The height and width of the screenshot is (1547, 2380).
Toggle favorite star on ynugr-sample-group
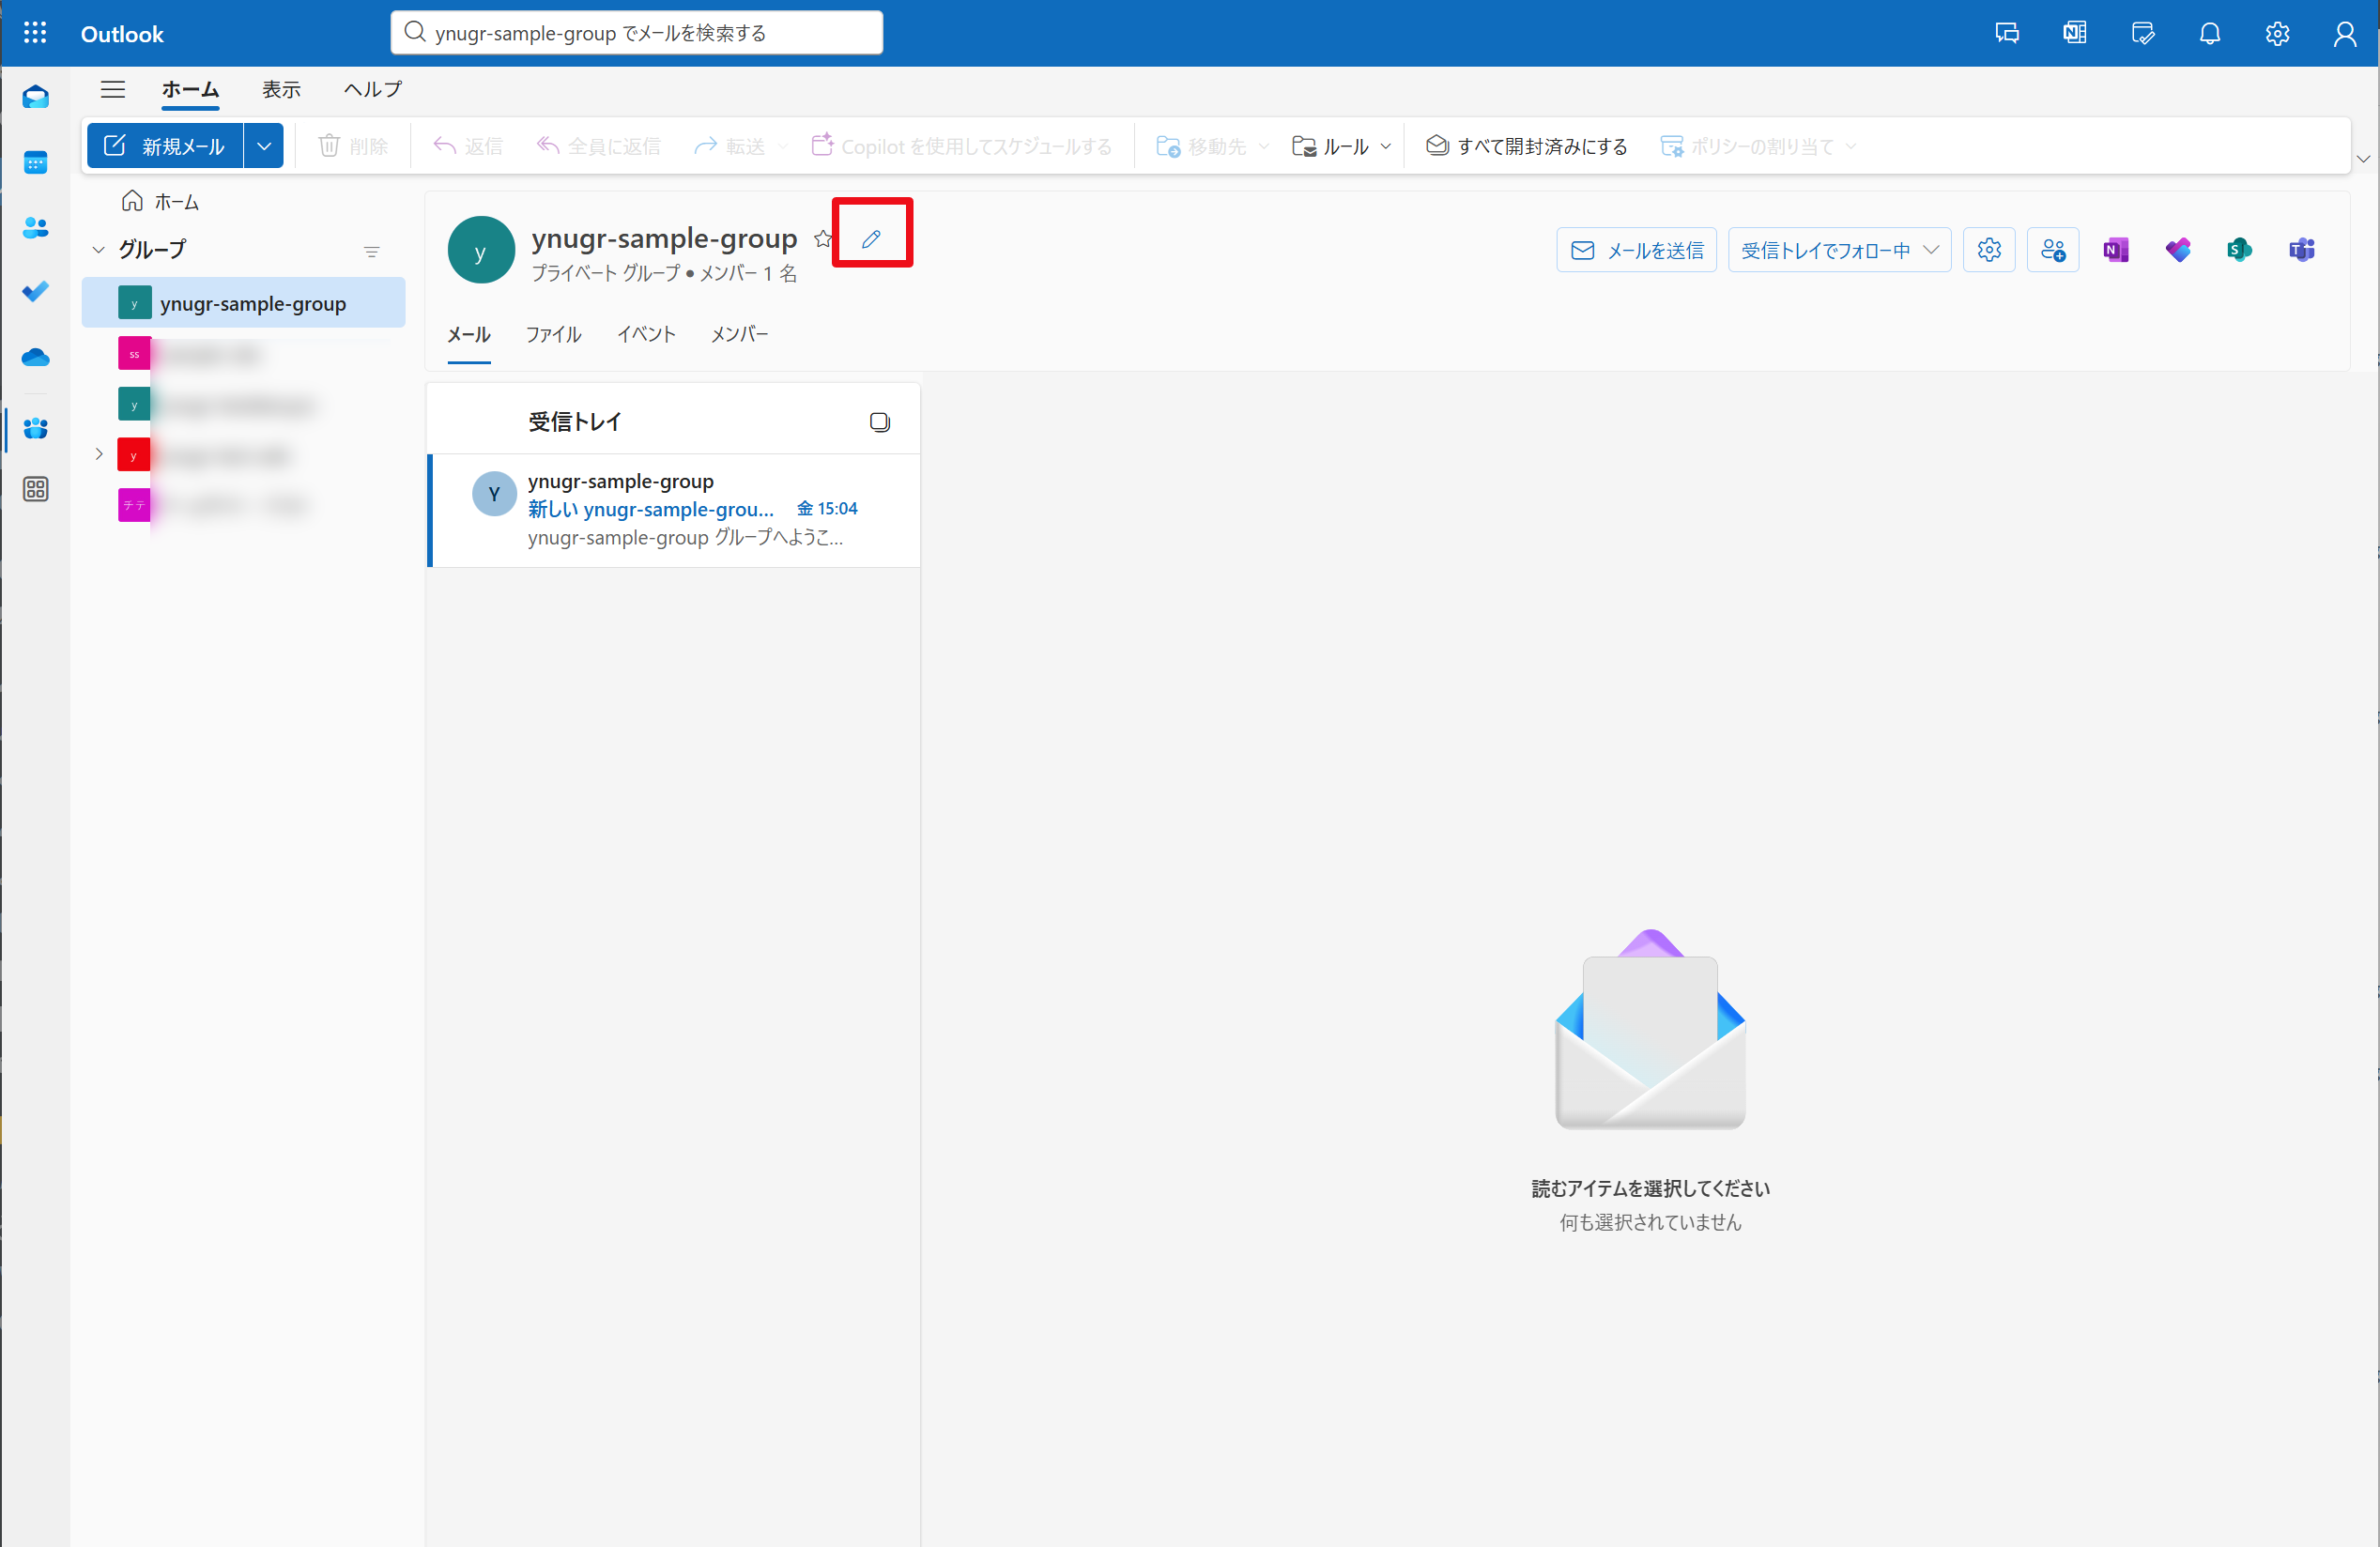coord(823,238)
